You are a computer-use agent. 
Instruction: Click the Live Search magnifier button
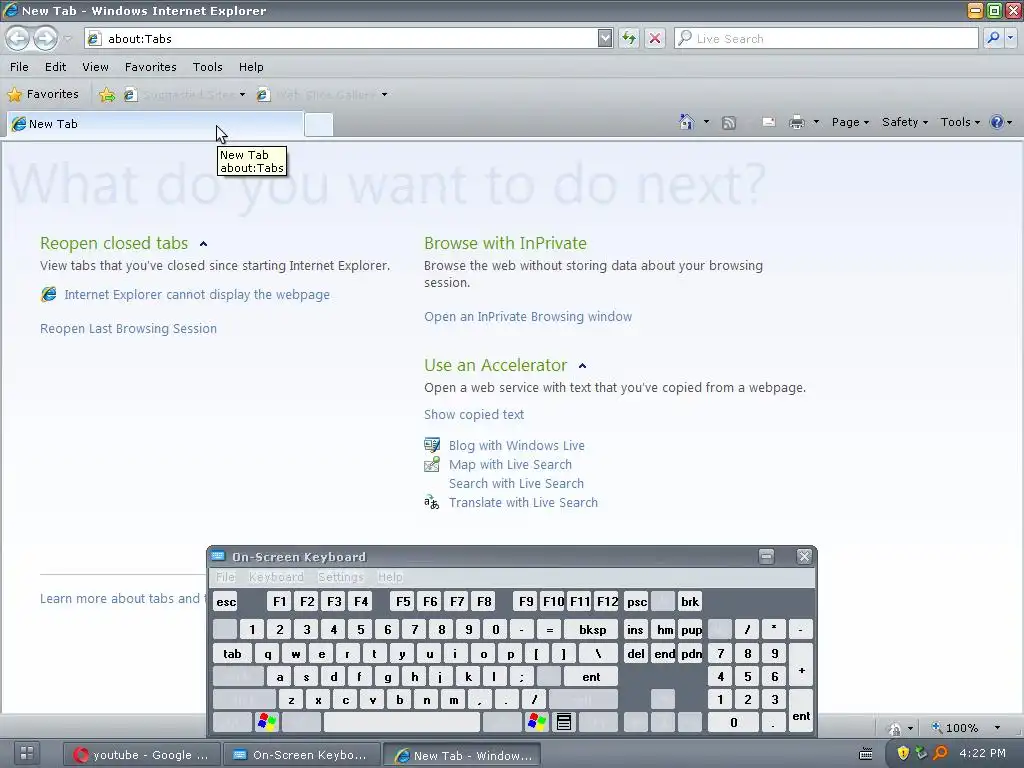[993, 39]
